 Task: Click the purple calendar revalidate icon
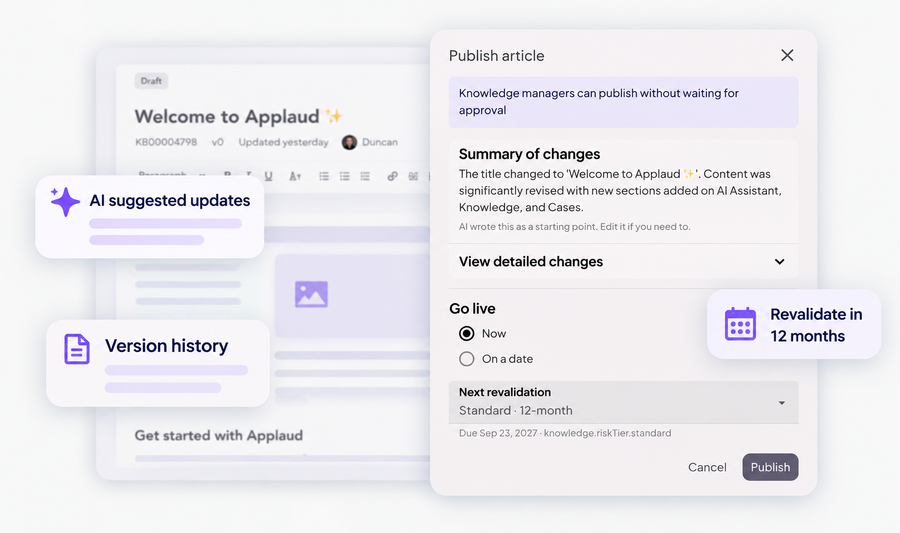(x=740, y=324)
